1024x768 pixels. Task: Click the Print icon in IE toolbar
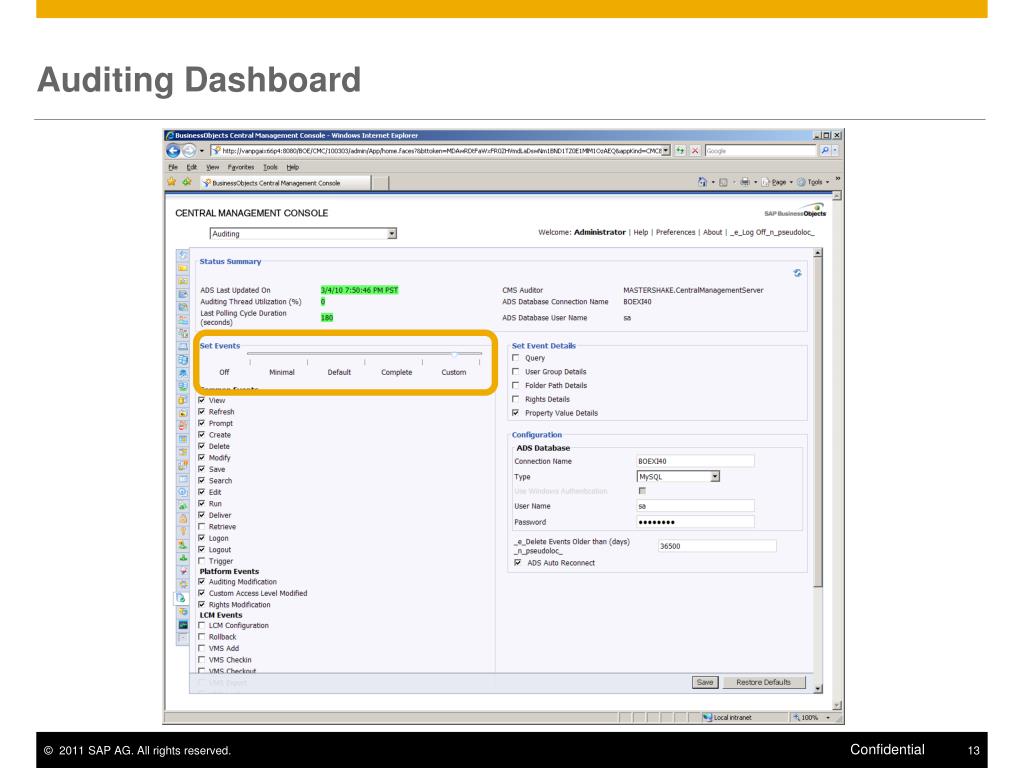click(x=744, y=182)
